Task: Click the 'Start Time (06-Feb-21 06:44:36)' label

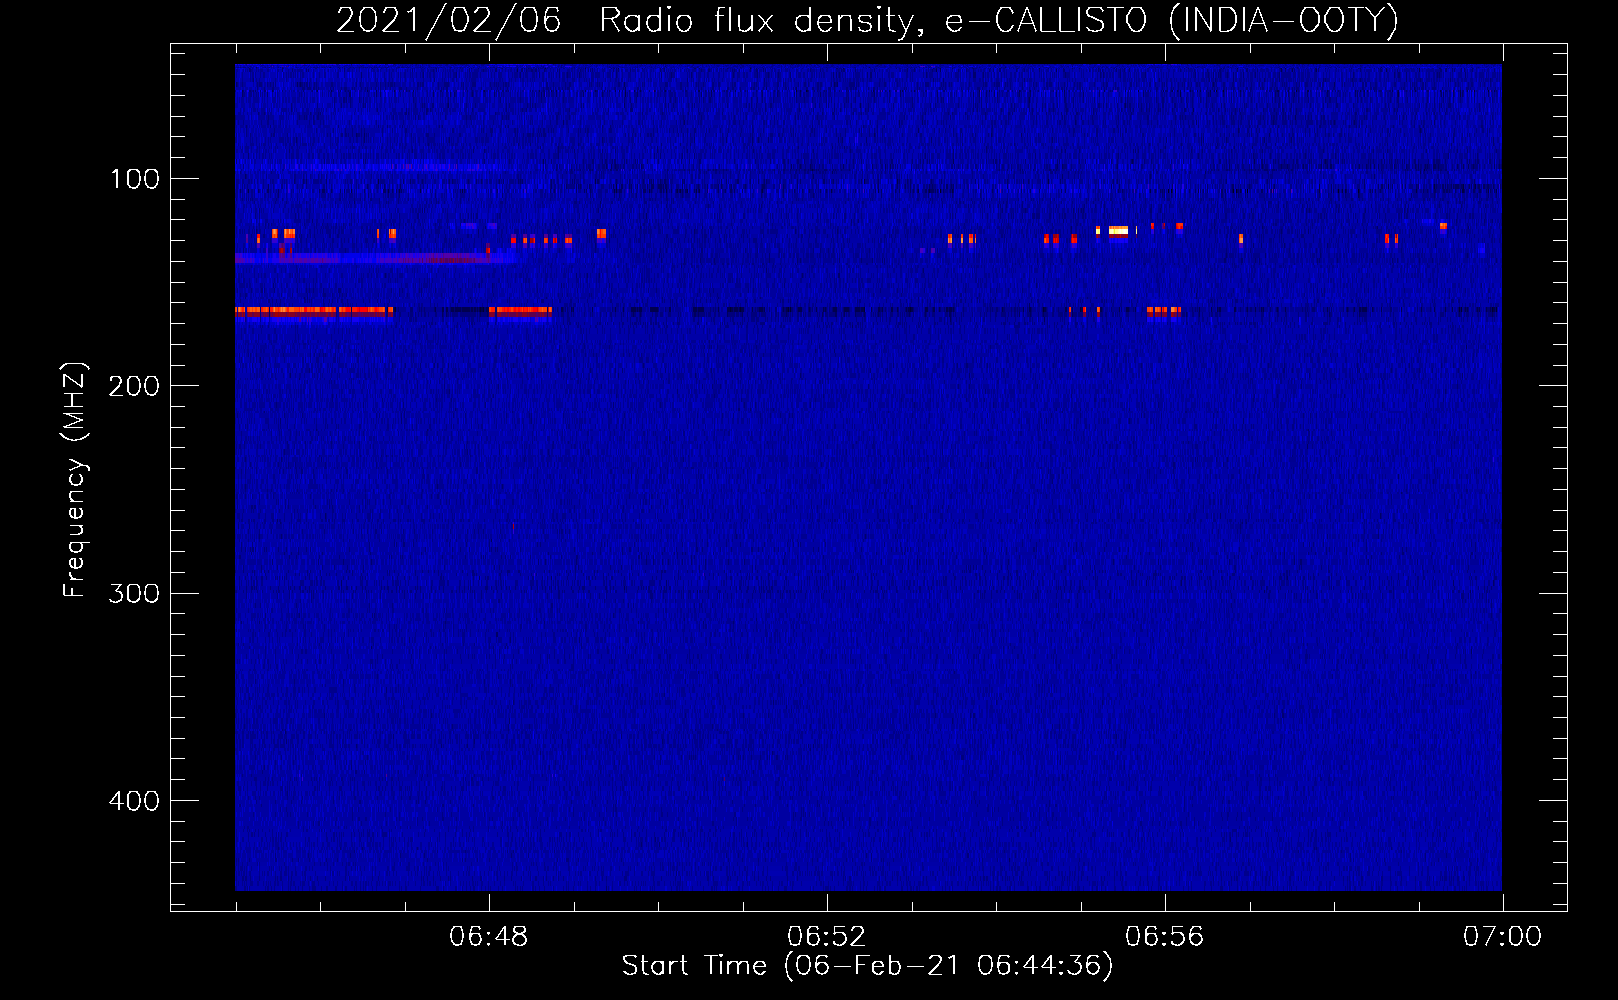Action: 867,966
